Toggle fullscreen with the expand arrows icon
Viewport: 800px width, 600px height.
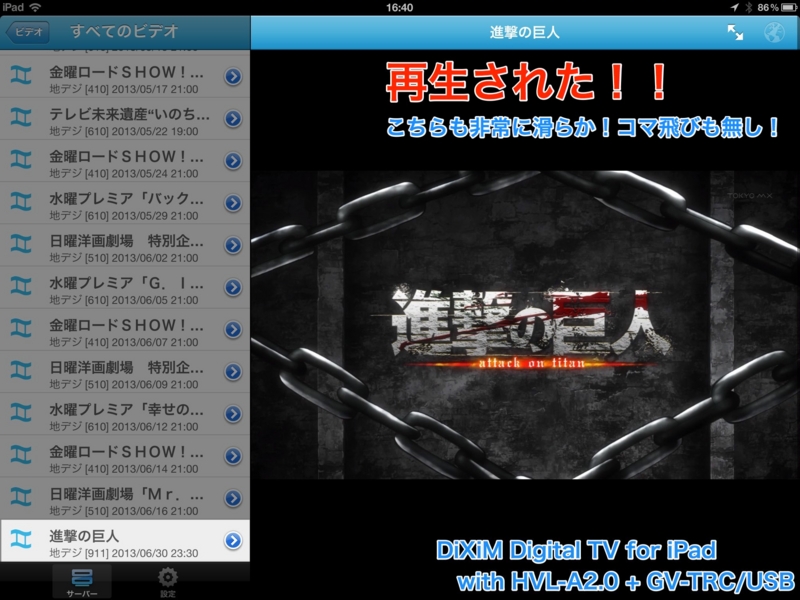[735, 33]
